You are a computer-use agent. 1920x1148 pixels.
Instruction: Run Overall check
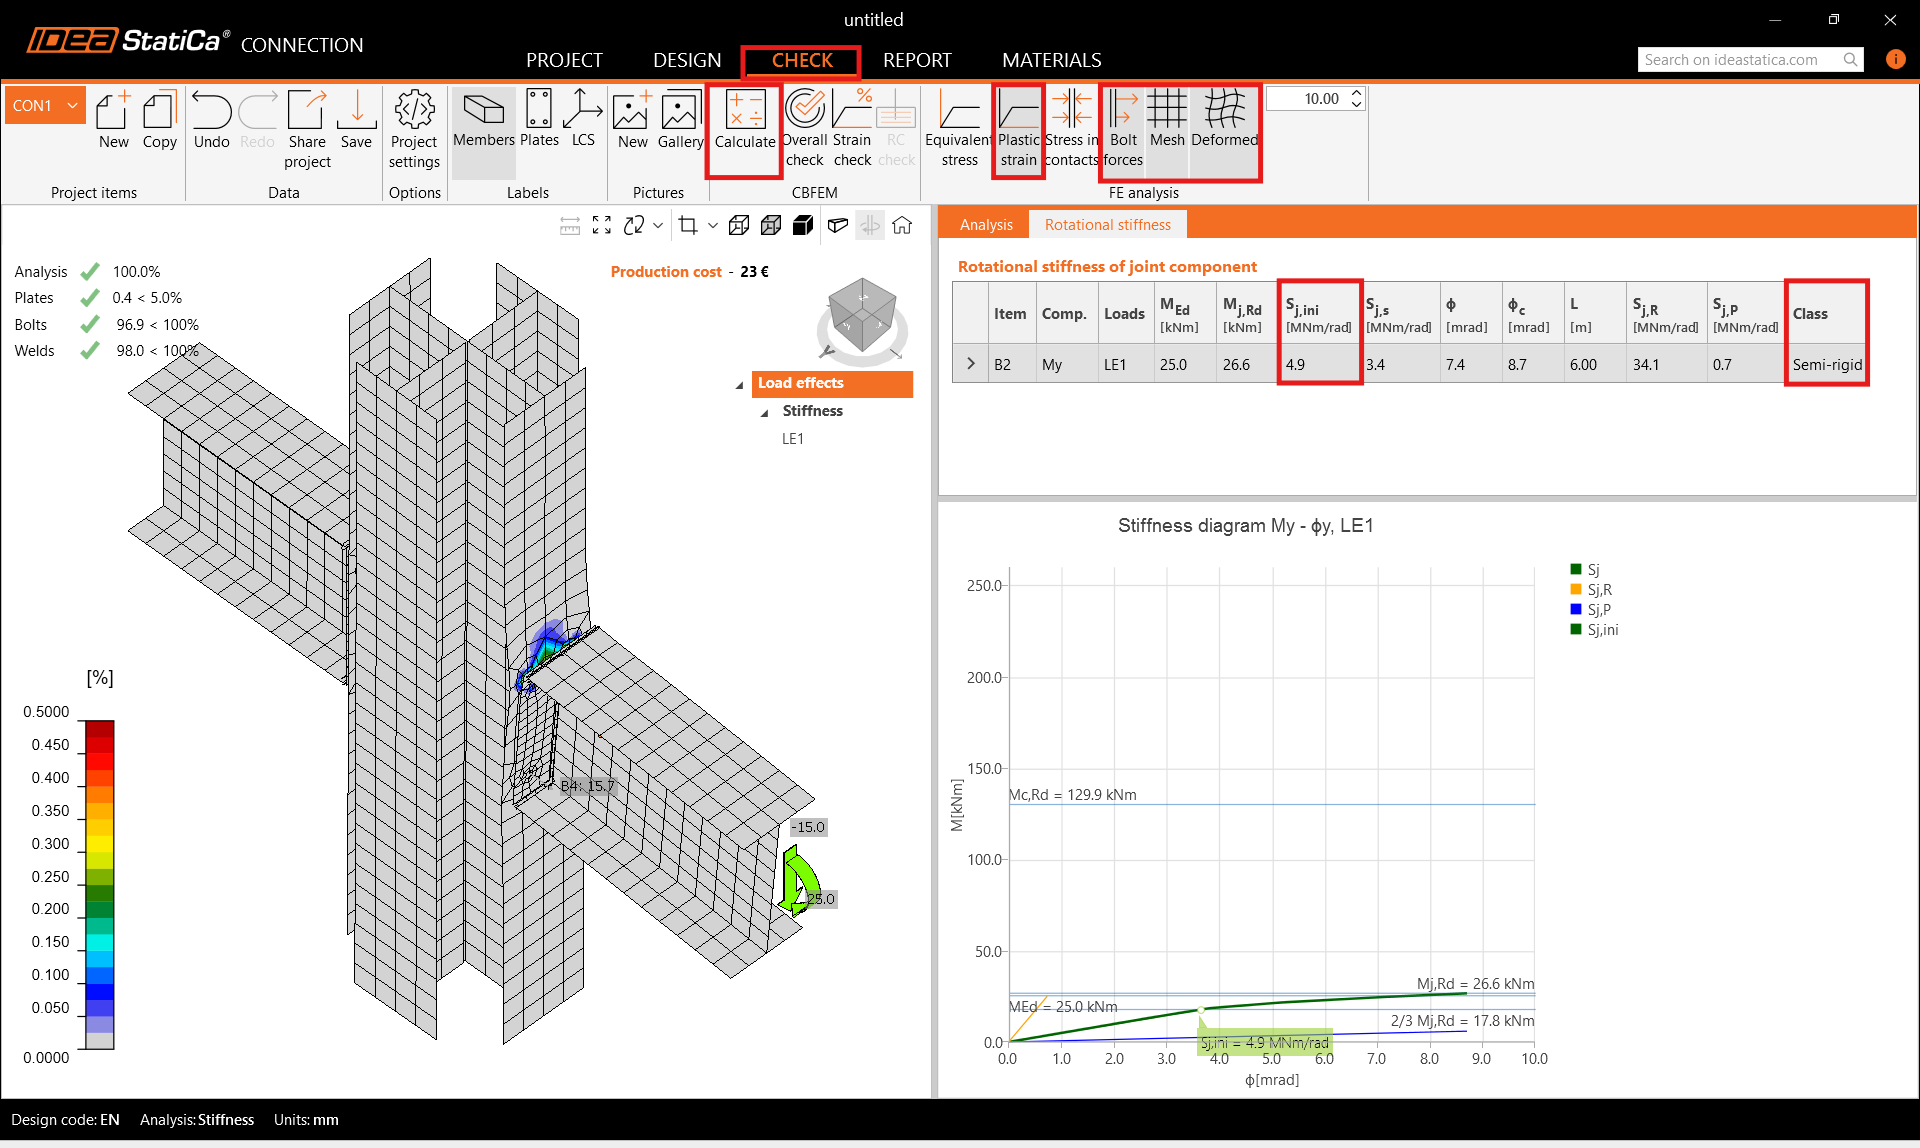coord(804,127)
